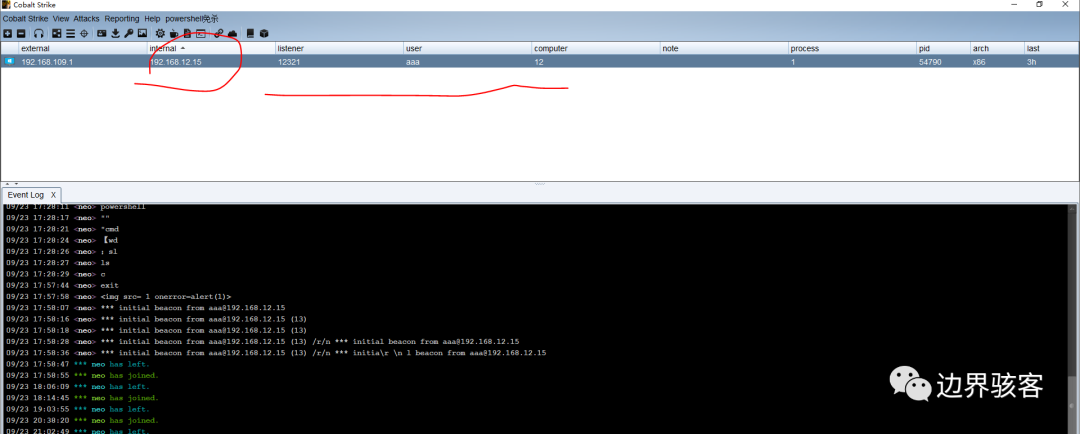This screenshot has width=1080, height=434.
Task: Switch to Pivot Graph view icon
Action: pos(56,33)
